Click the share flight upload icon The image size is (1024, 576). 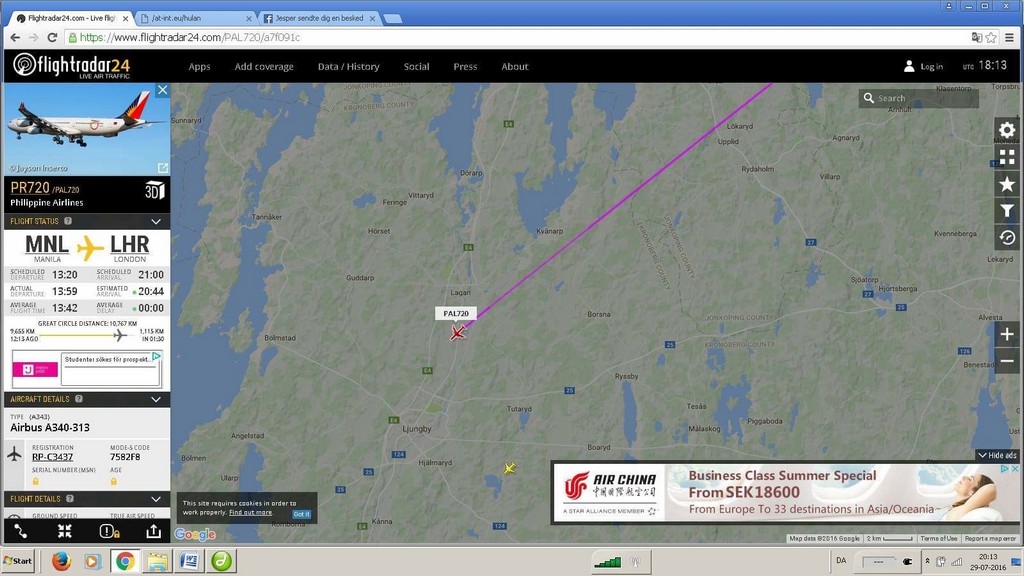click(x=153, y=532)
